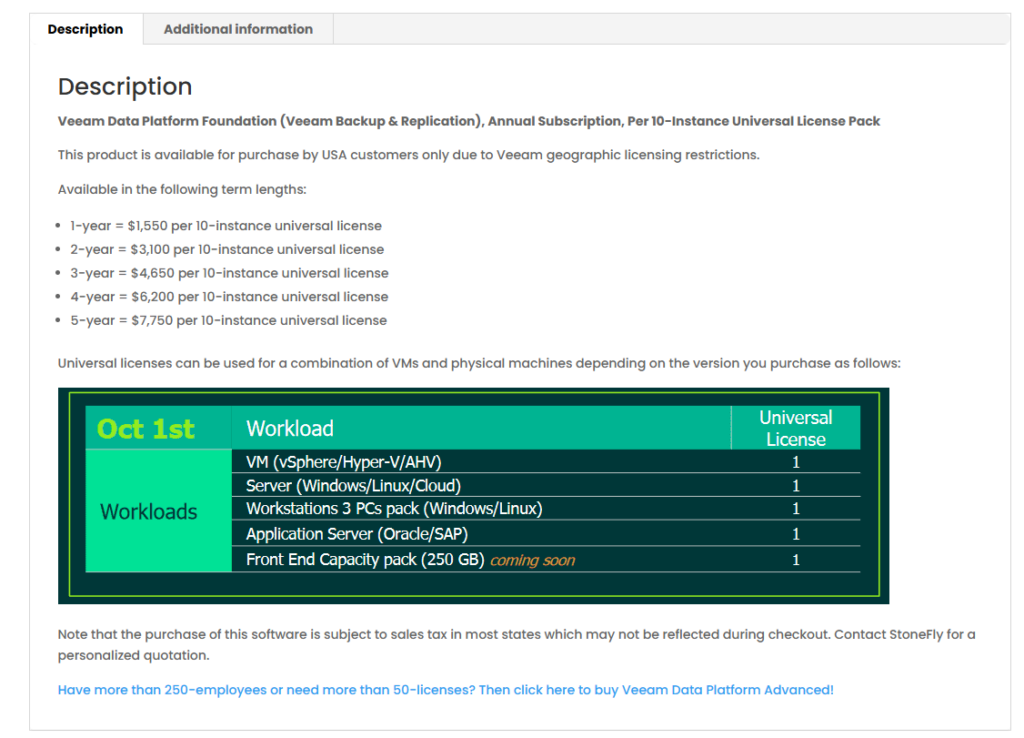Click the 2-year $3,100 list item

pos(226,250)
